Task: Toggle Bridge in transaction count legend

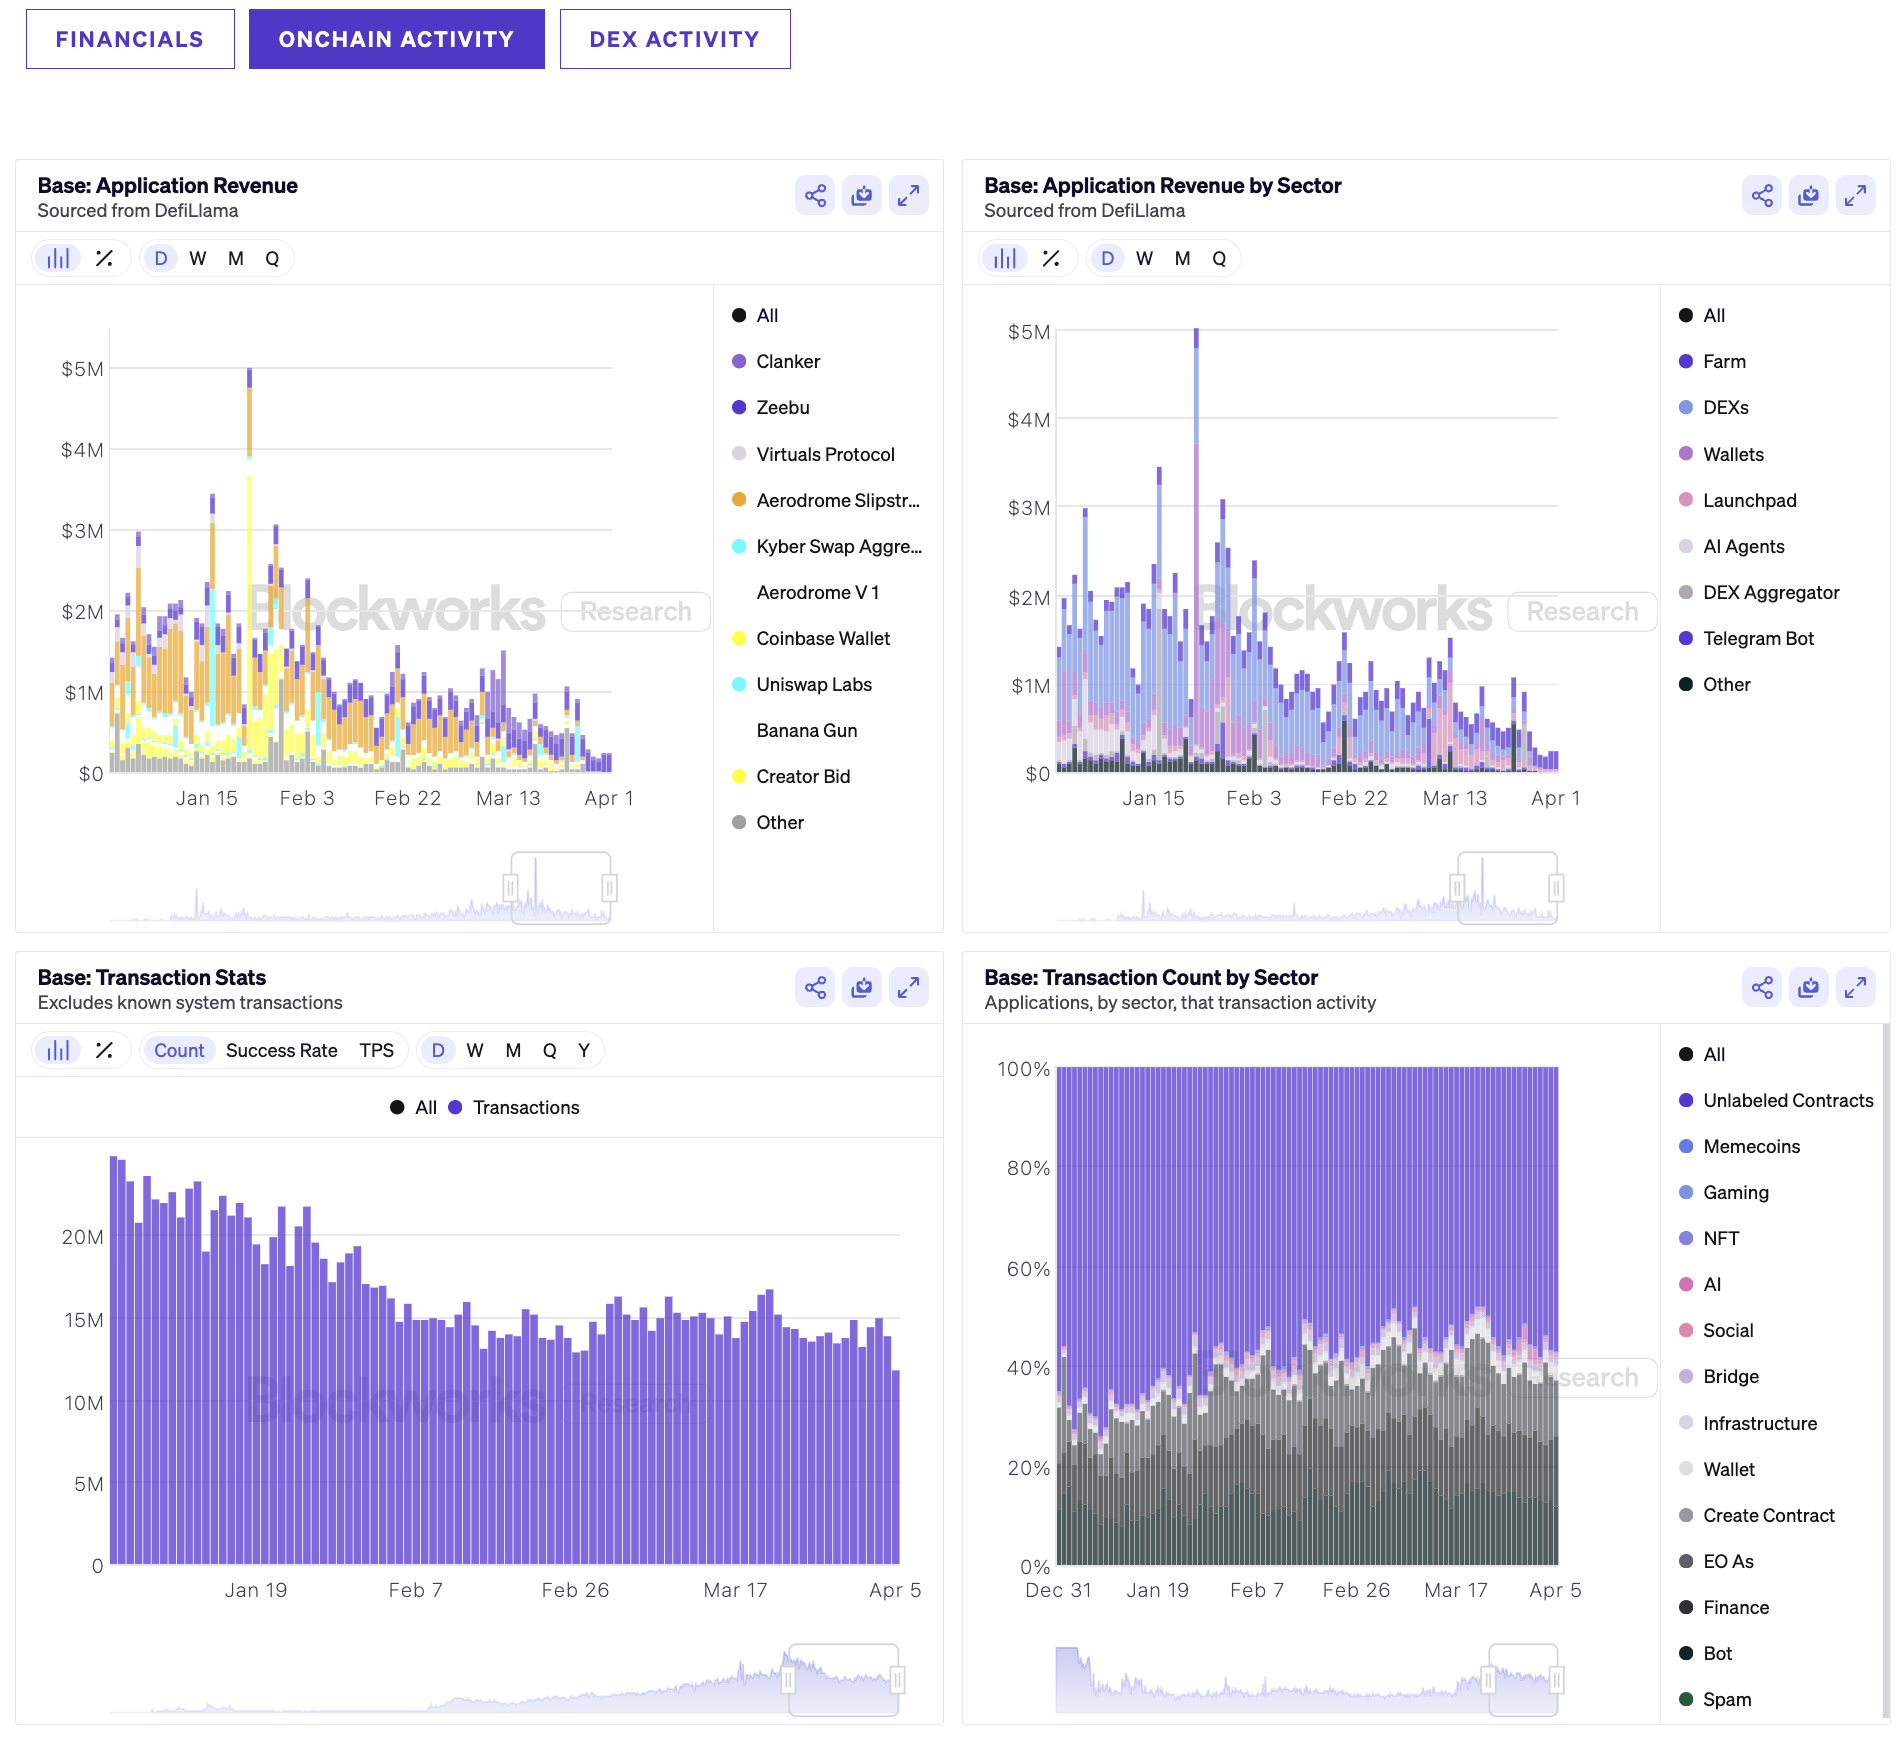Action: tap(1719, 1376)
